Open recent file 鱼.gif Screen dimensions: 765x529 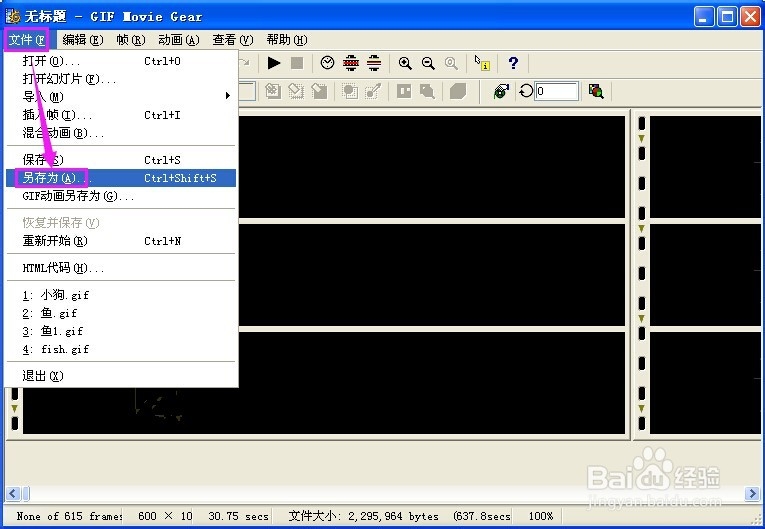click(121, 313)
